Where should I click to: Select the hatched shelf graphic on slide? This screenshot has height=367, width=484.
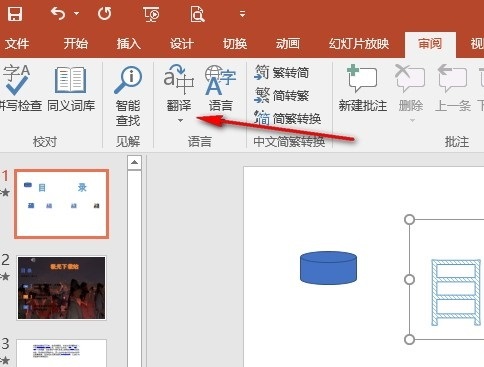456,292
